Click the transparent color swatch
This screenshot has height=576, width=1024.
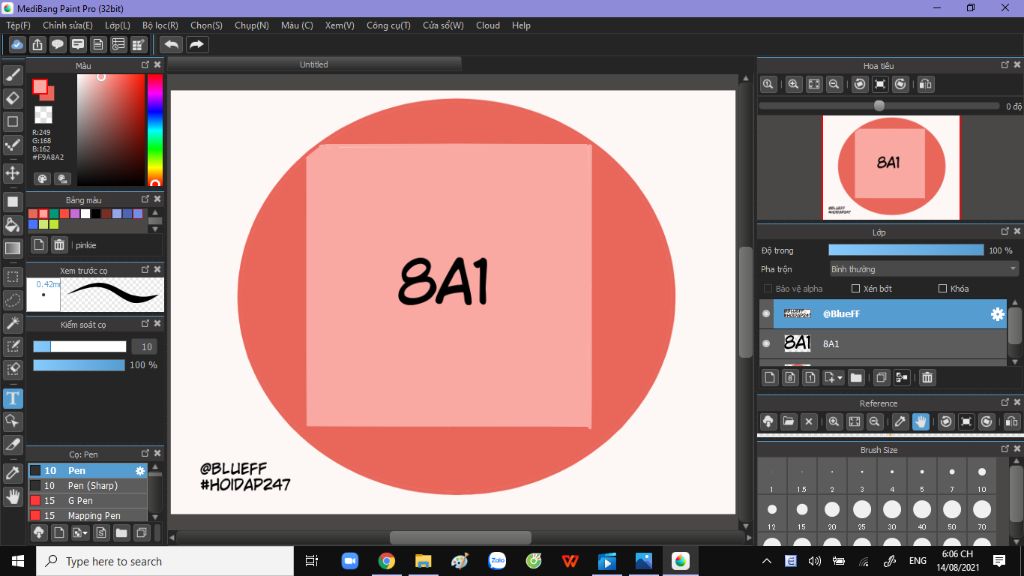[x=43, y=114]
